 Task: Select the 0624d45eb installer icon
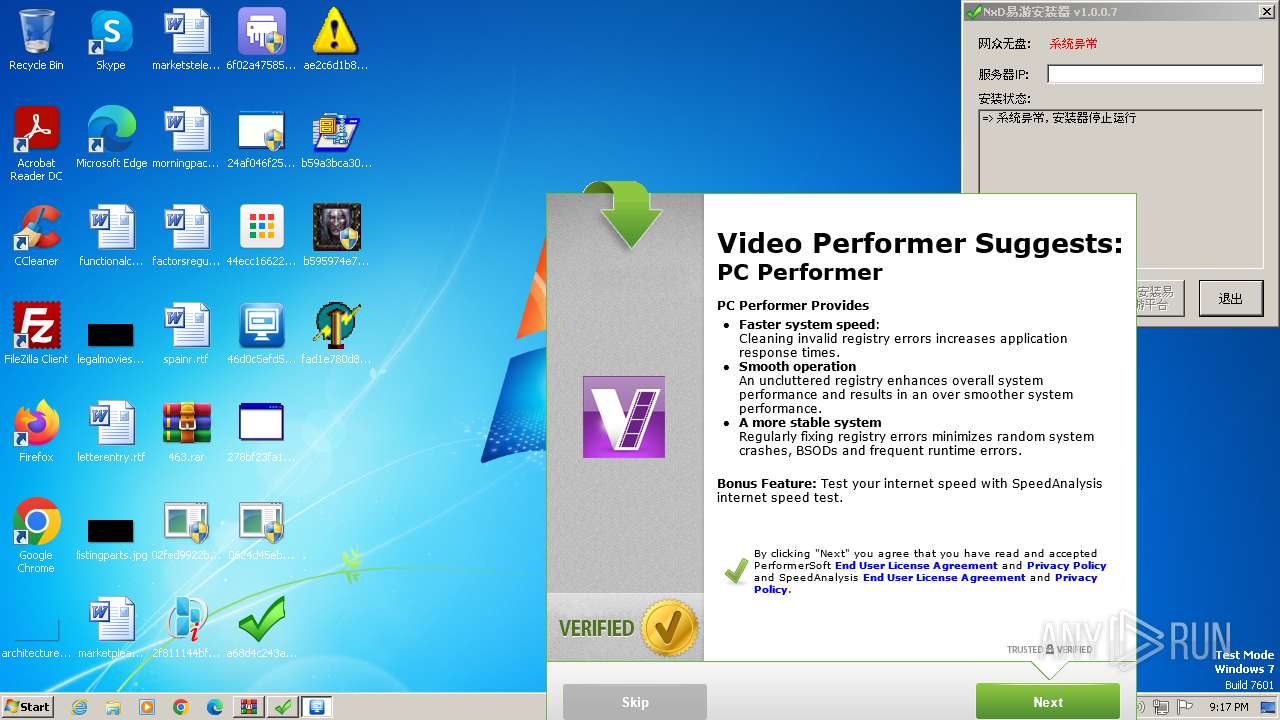261,529
